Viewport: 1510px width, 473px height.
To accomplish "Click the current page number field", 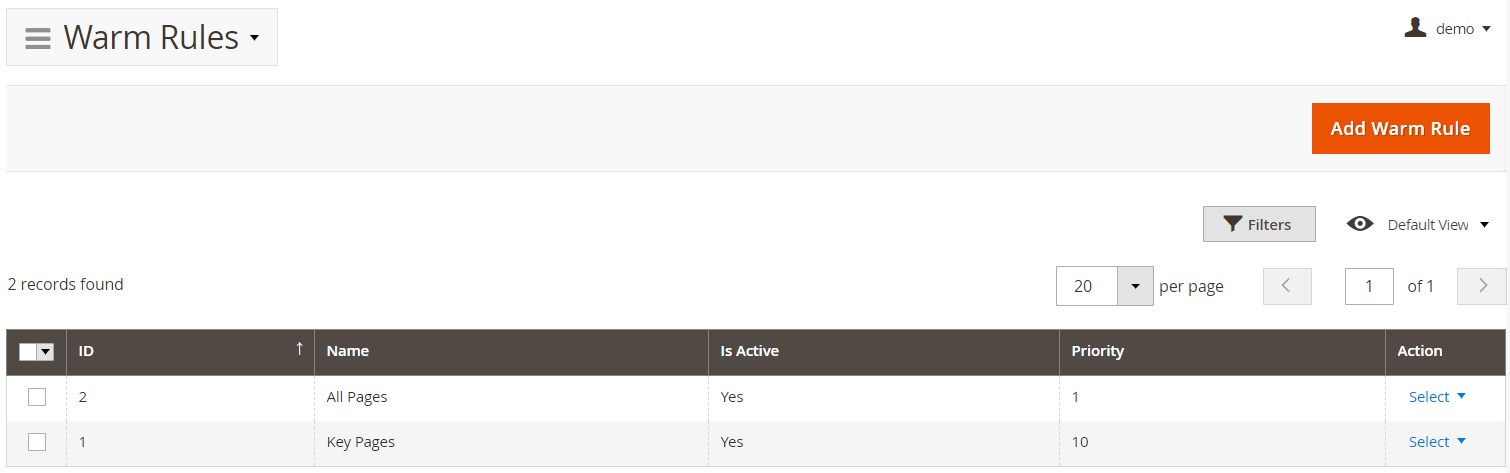I will [1368, 286].
